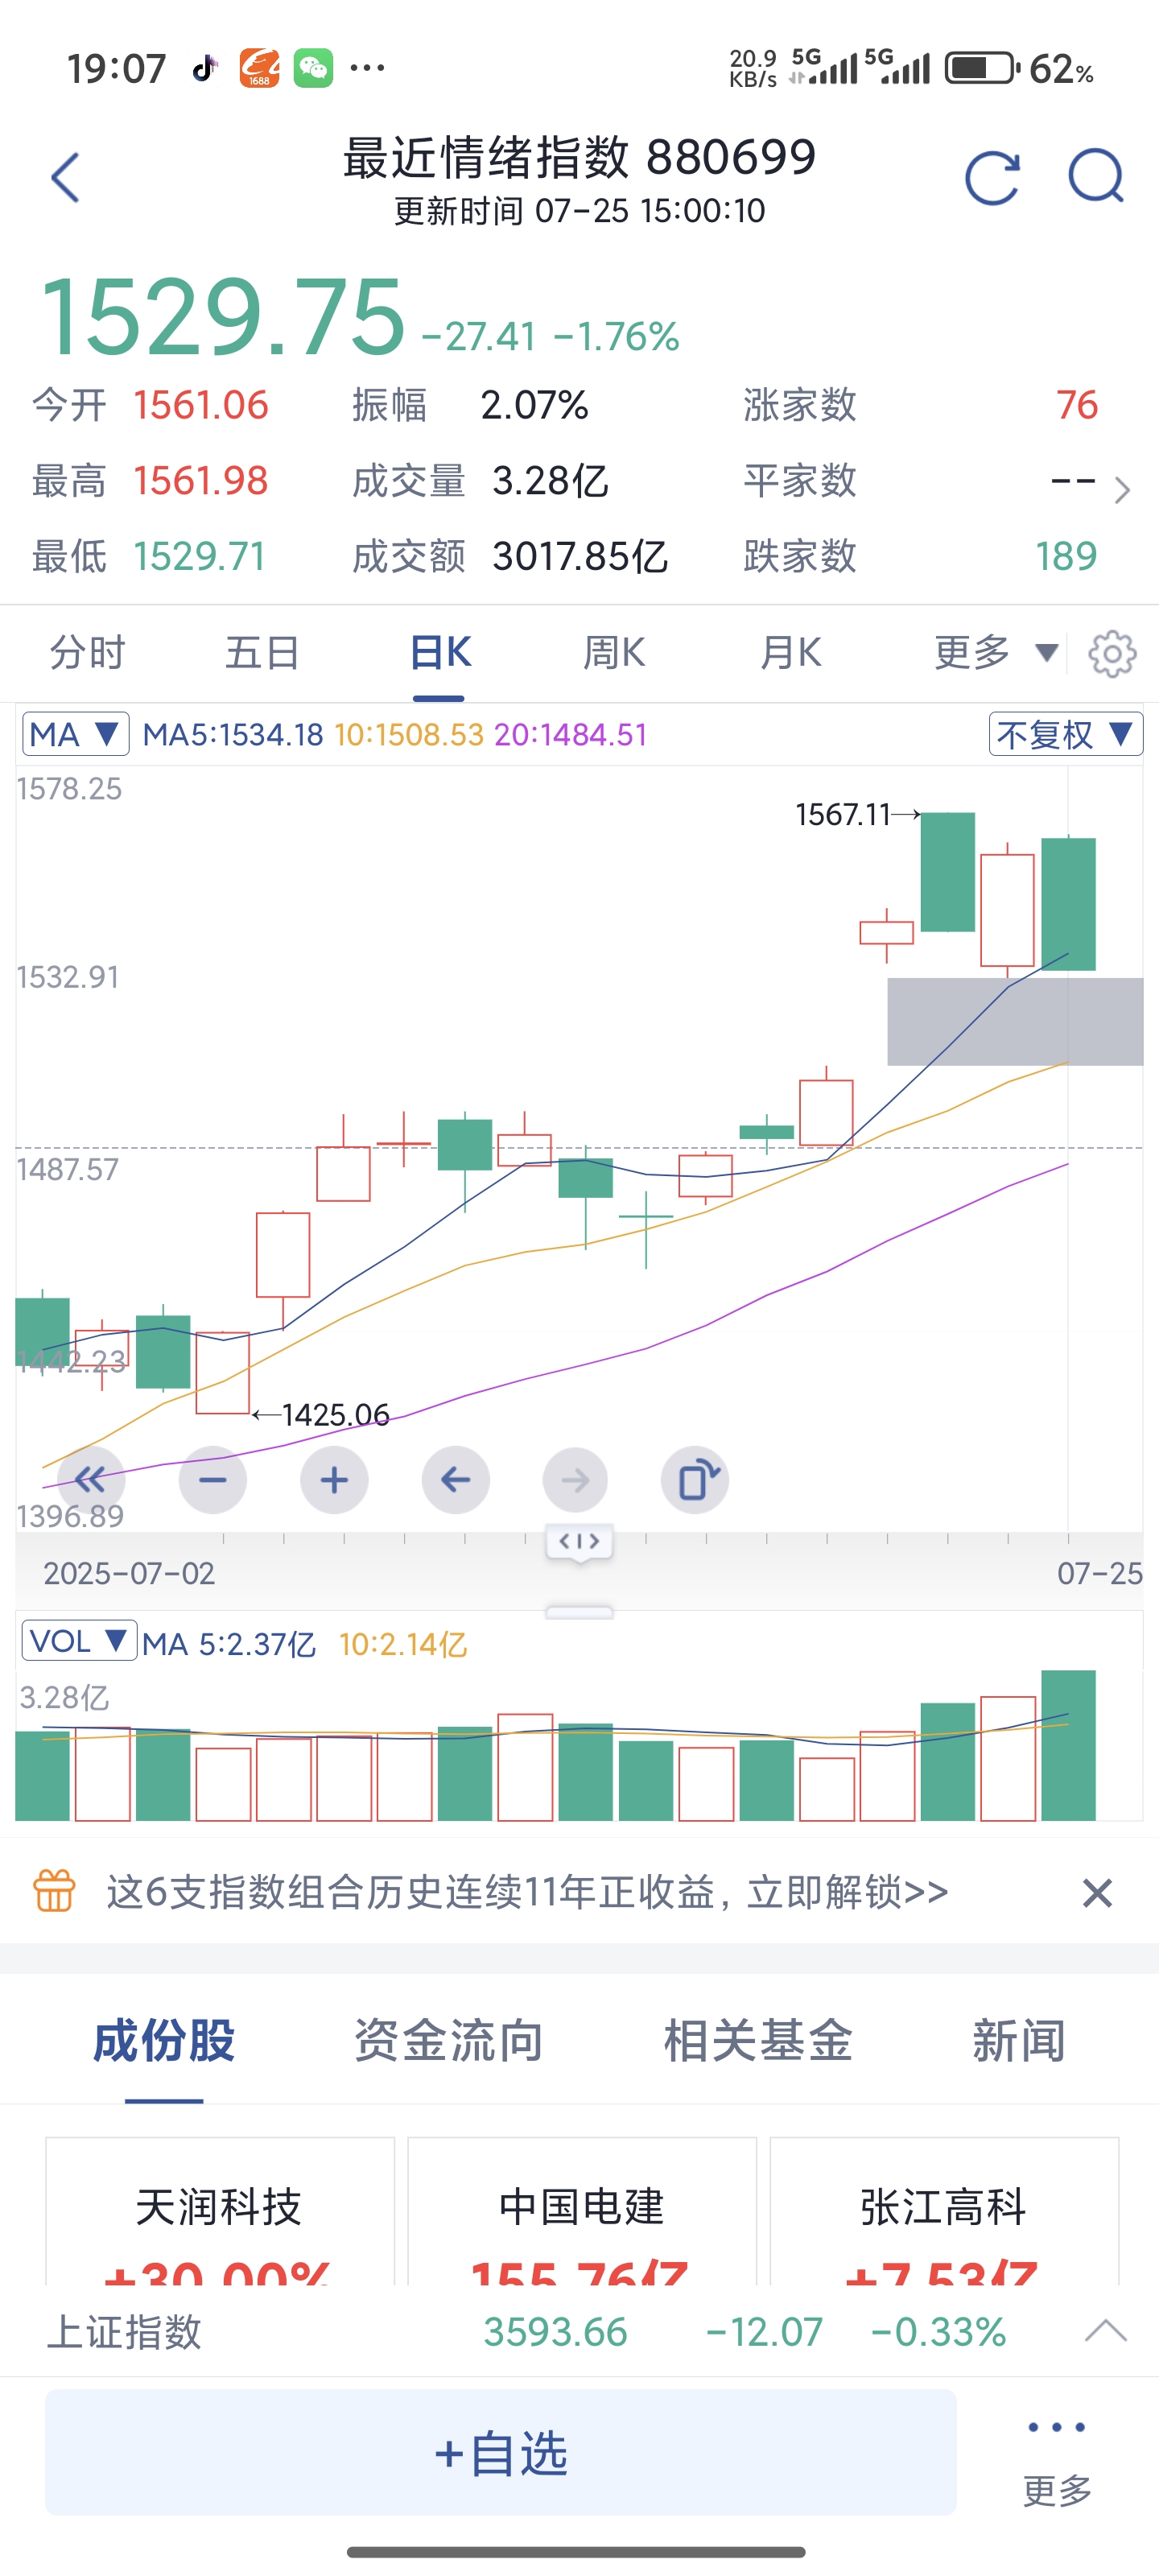Rotate chart to landscape view
The image size is (1159, 2576).
pos(696,1480)
